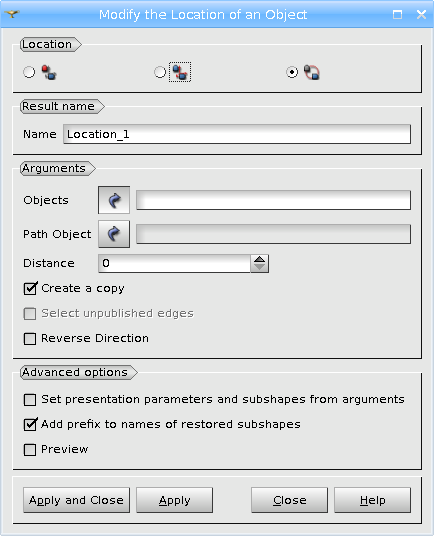Select the first translation mode icon
Viewport: 434px width, 536px height.
(49, 72)
